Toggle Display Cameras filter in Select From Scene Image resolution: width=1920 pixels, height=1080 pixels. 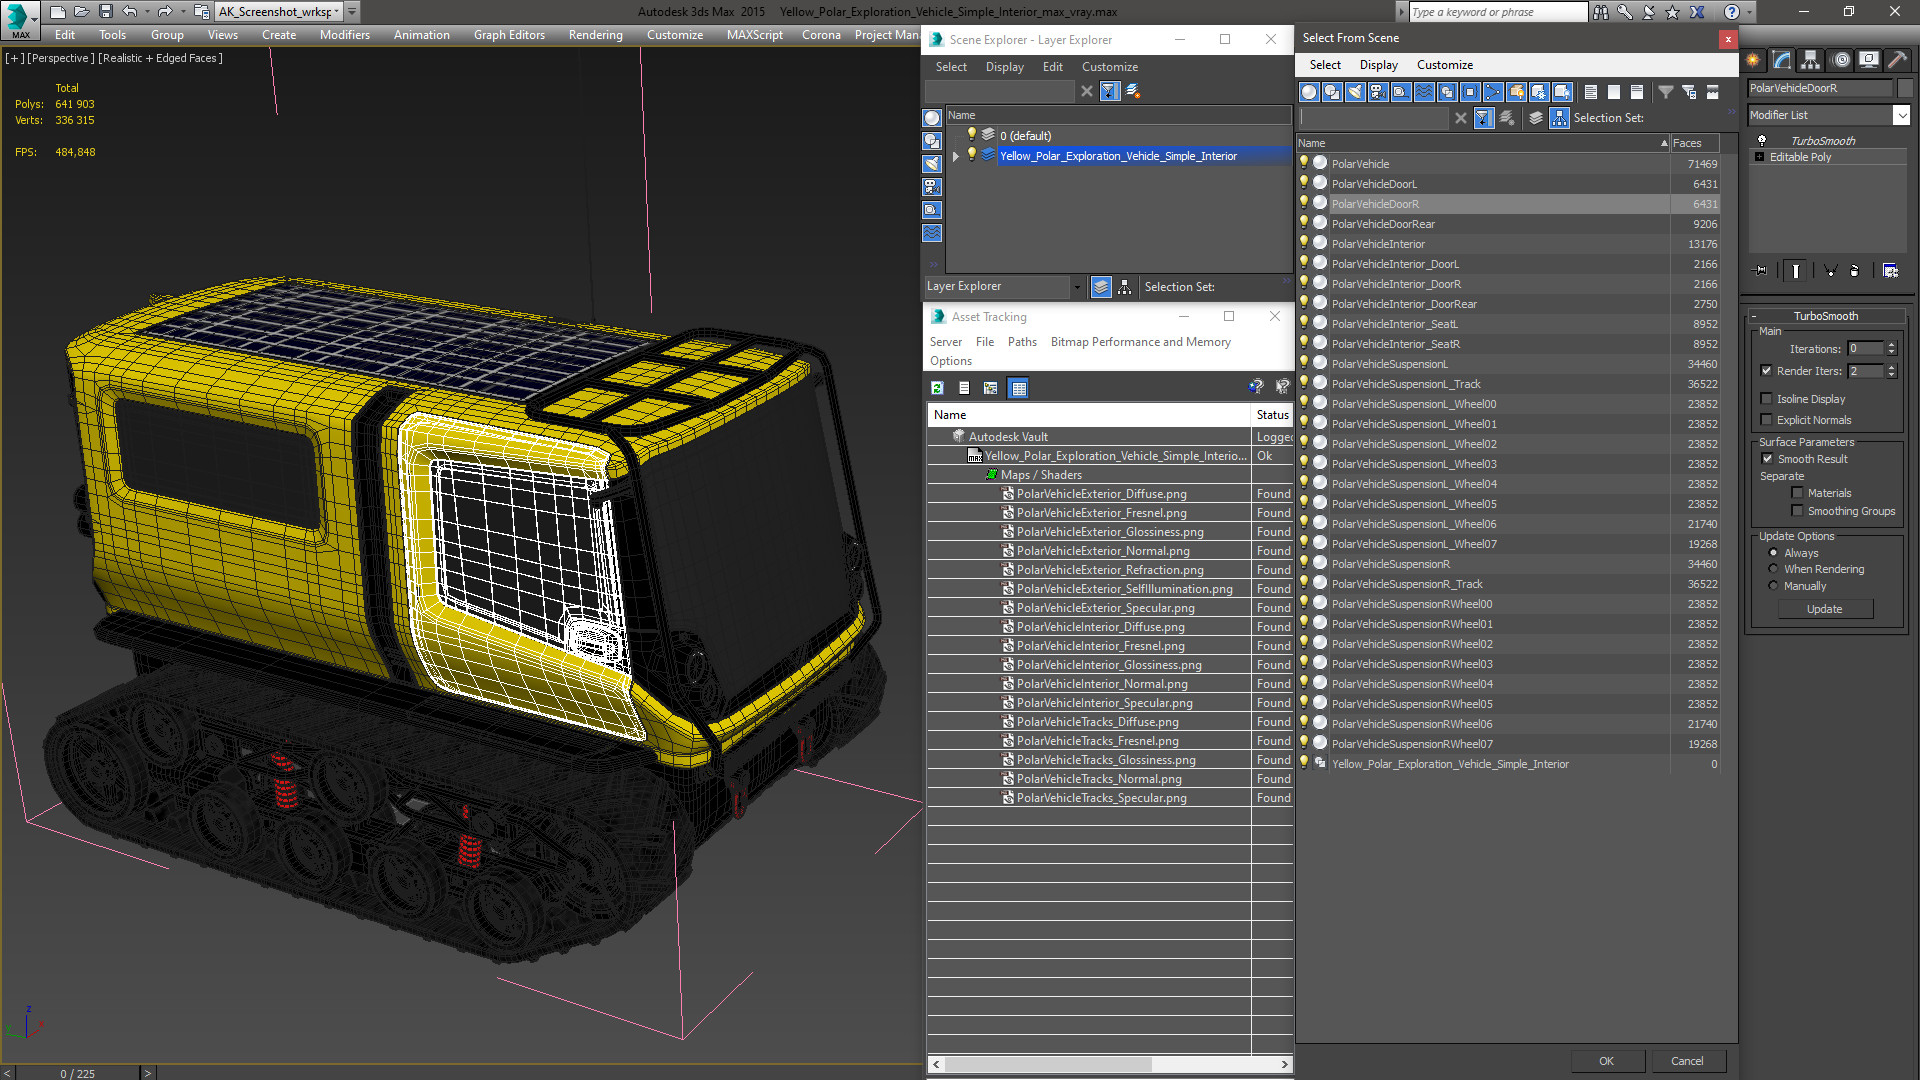1378,92
